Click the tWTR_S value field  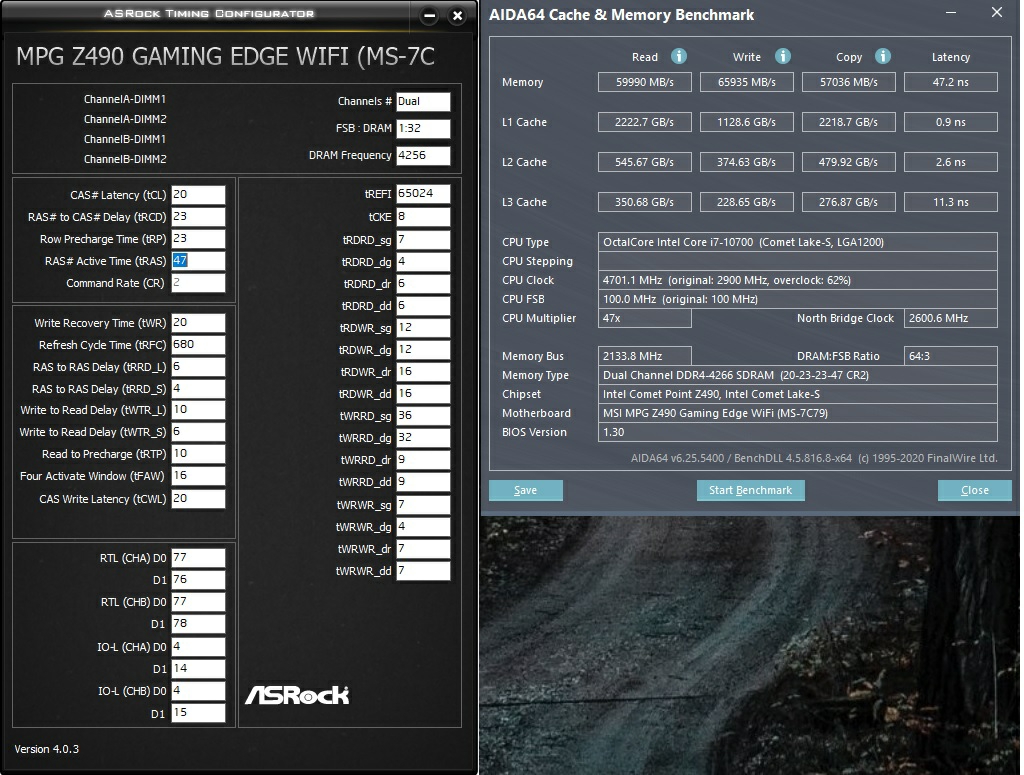click(199, 432)
